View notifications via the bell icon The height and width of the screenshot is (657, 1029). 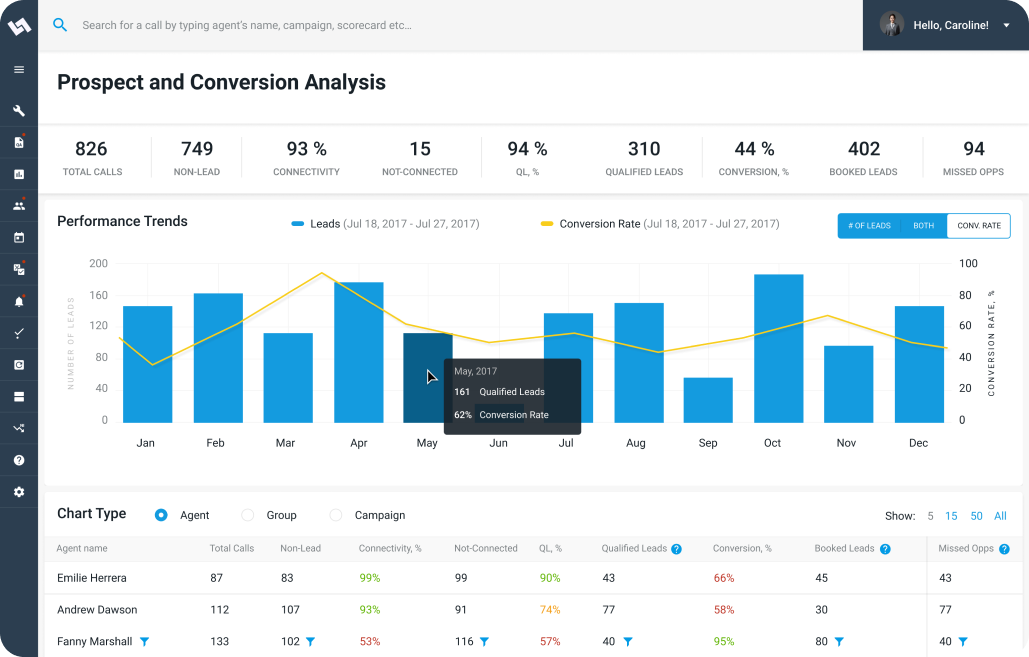(x=19, y=300)
